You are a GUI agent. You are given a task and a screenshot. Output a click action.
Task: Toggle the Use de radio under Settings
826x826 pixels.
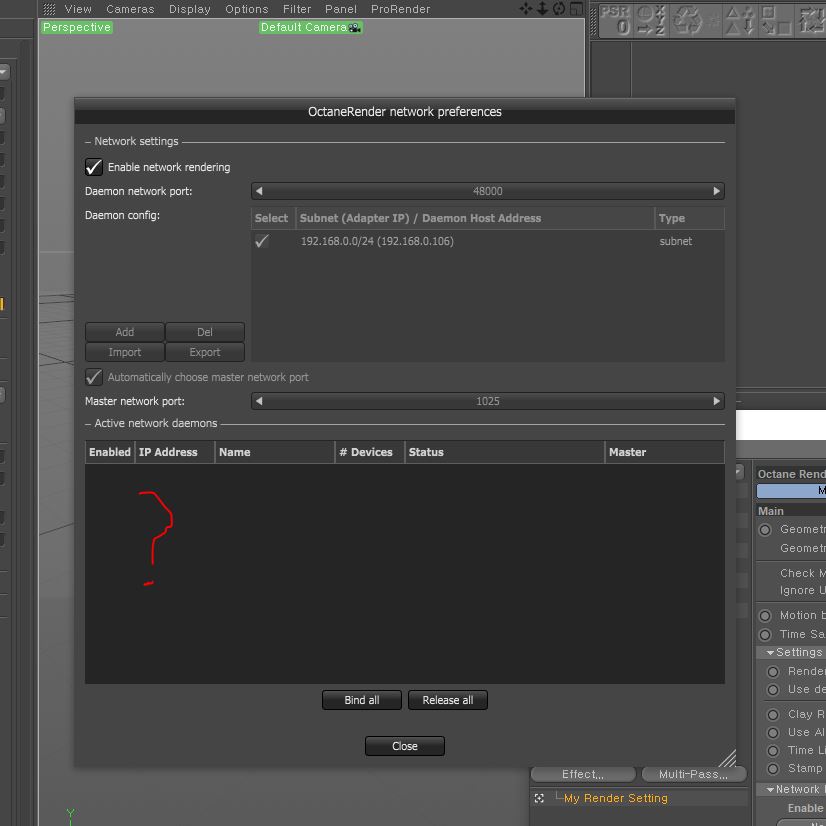(773, 690)
